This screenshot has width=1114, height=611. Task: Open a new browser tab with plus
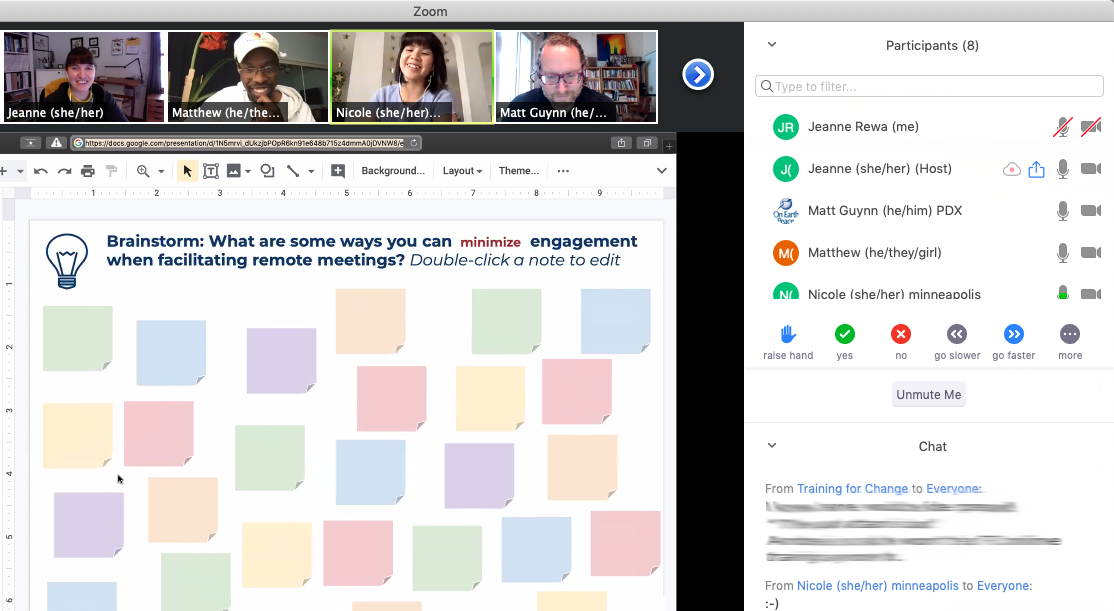669,146
